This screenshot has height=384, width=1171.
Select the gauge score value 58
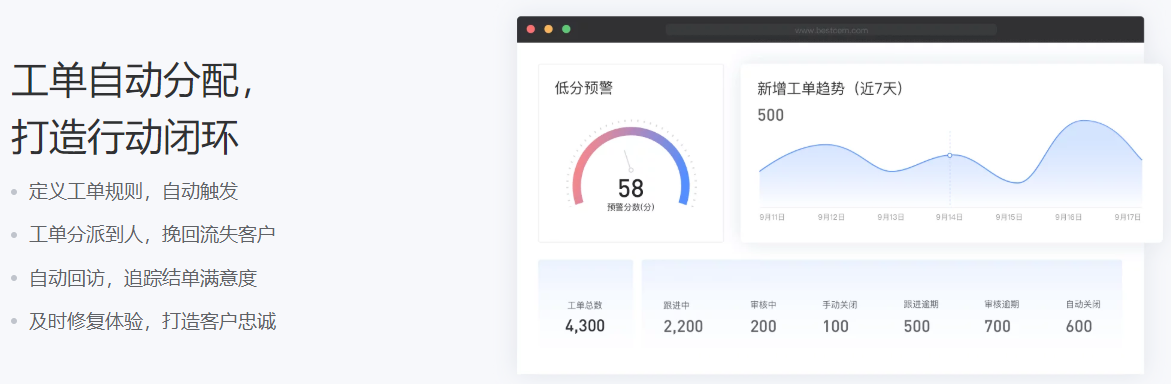coord(630,188)
